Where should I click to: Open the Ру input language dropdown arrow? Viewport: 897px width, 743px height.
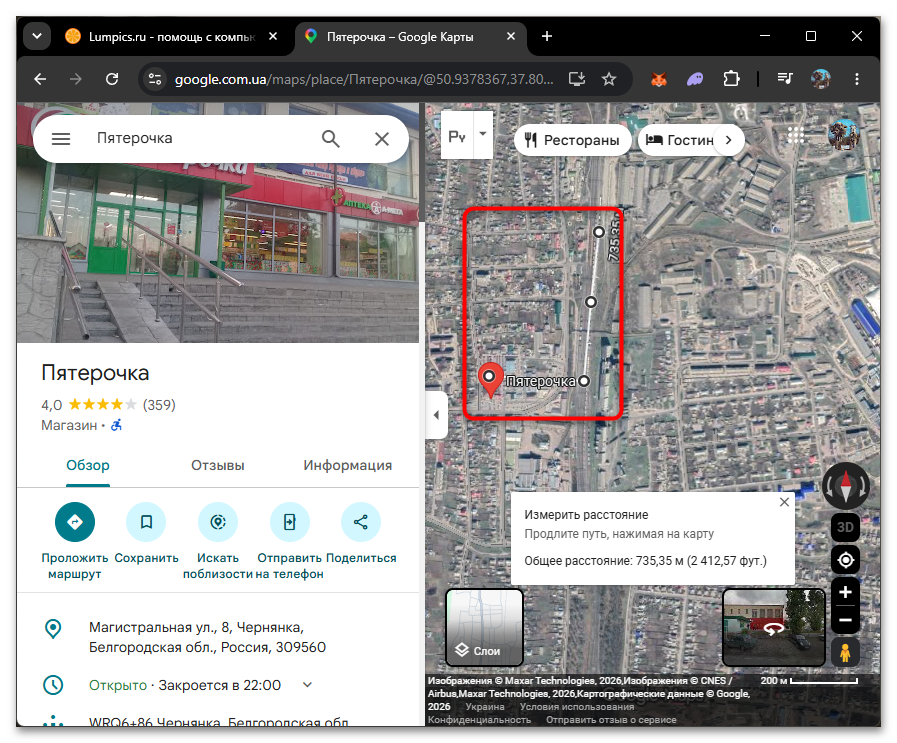point(483,134)
